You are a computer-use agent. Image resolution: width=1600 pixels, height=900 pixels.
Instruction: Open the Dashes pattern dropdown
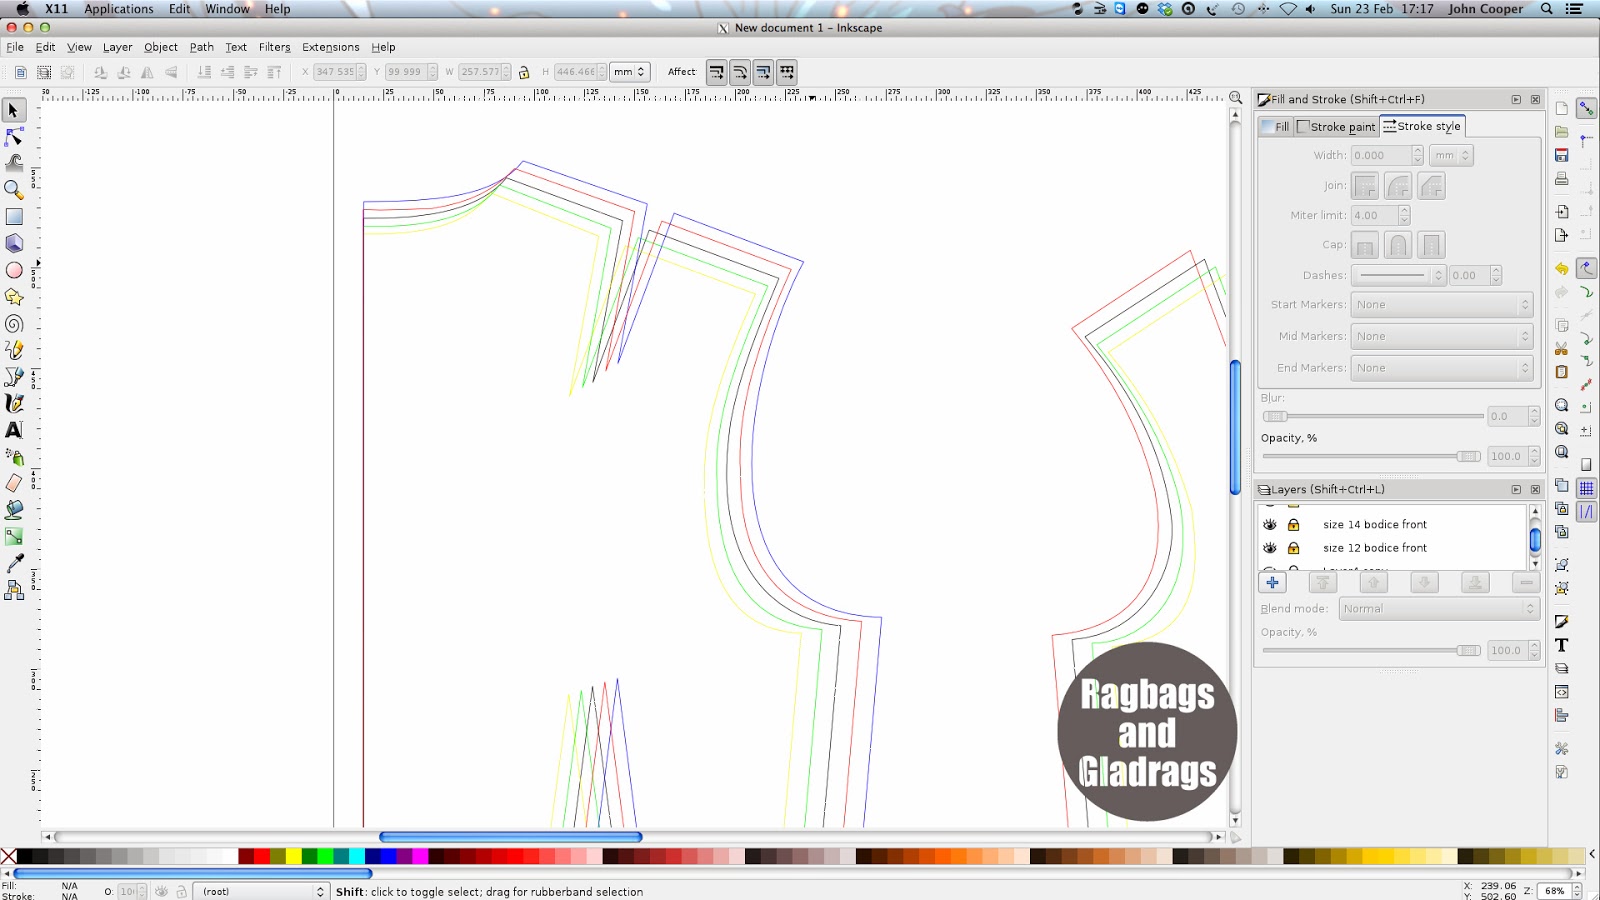pyautogui.click(x=1399, y=275)
